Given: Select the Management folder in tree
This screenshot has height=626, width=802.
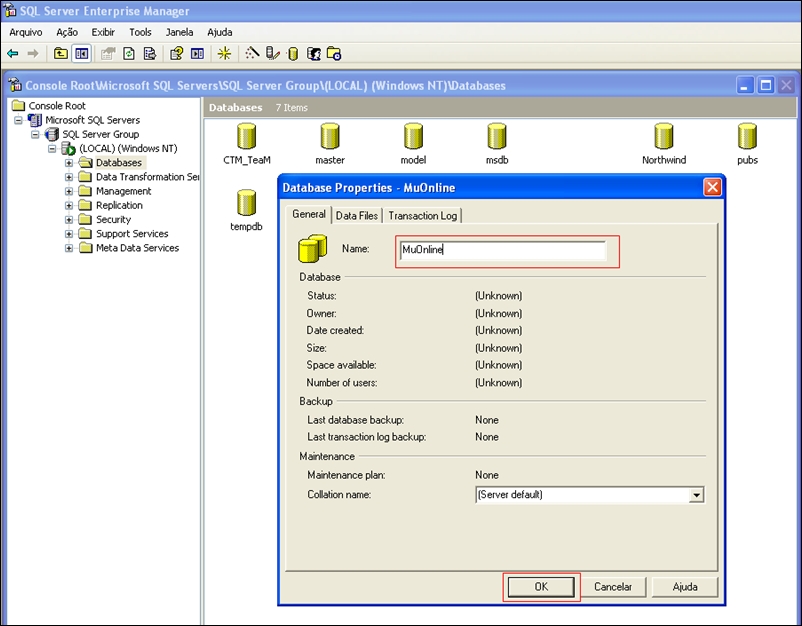Looking at the screenshot, I should click(115, 191).
